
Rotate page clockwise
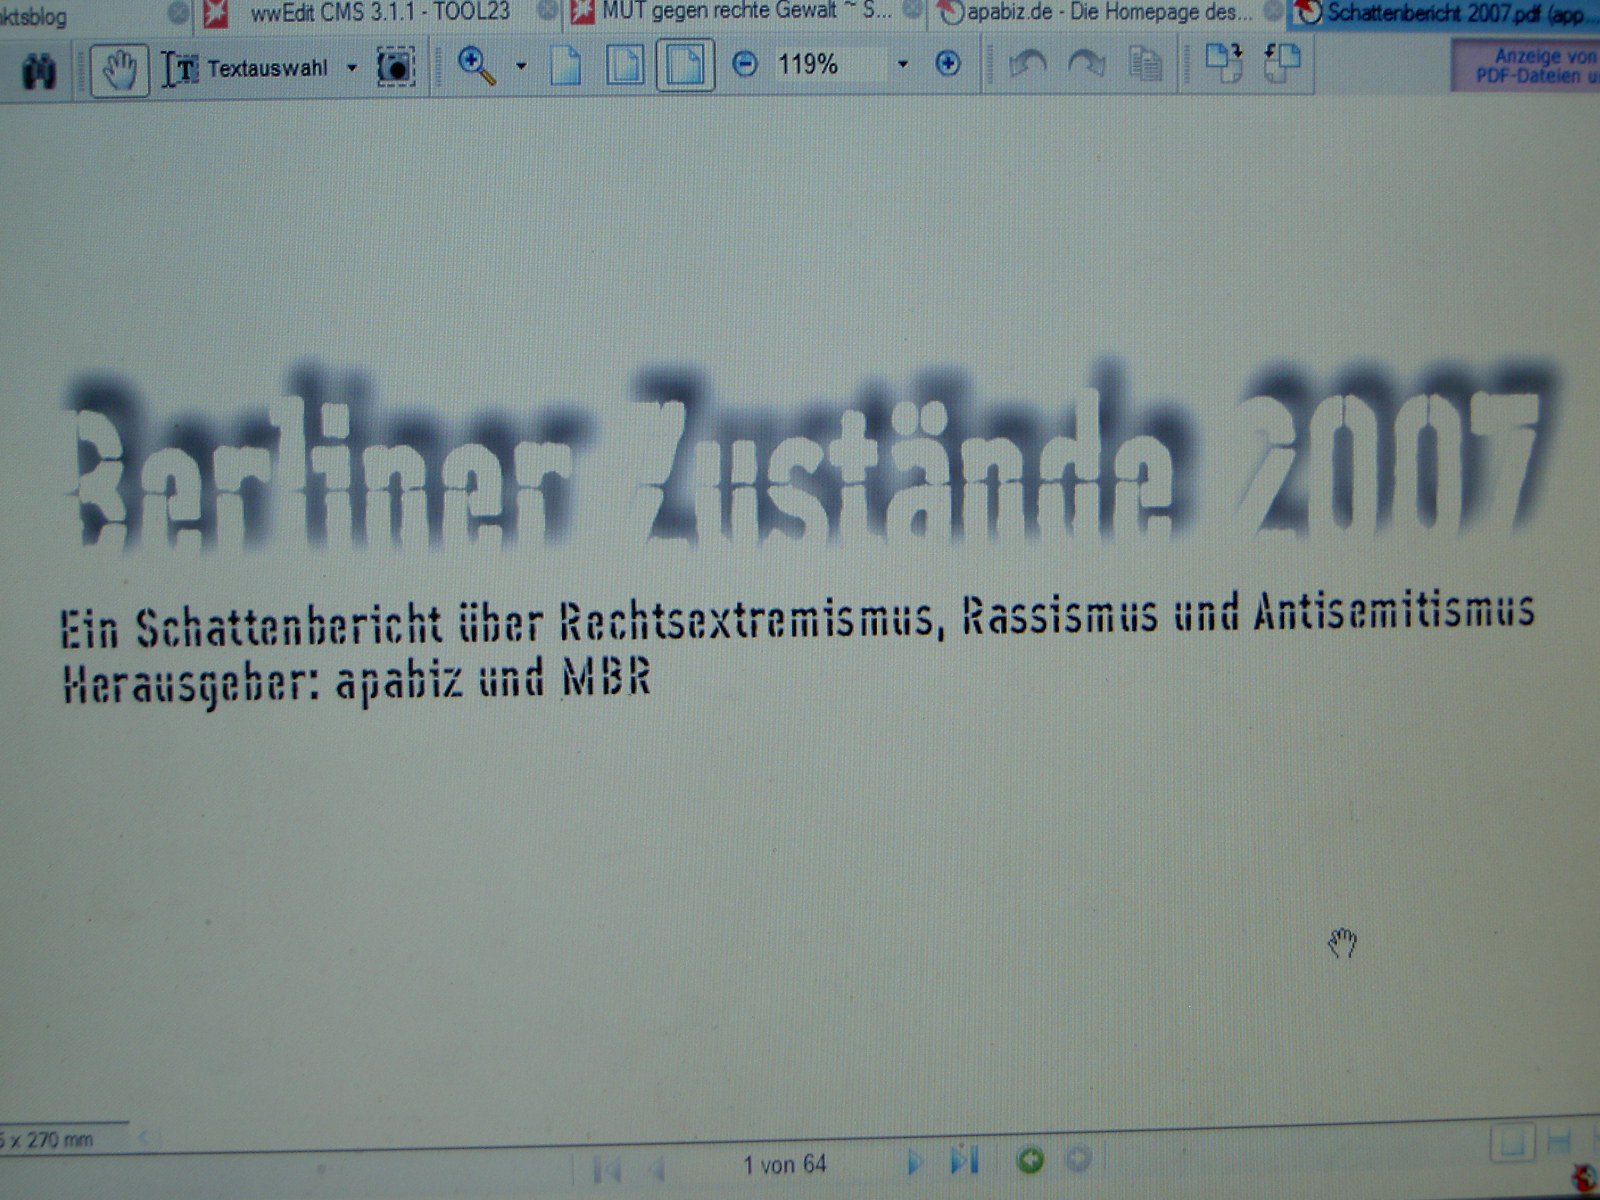click(1086, 65)
